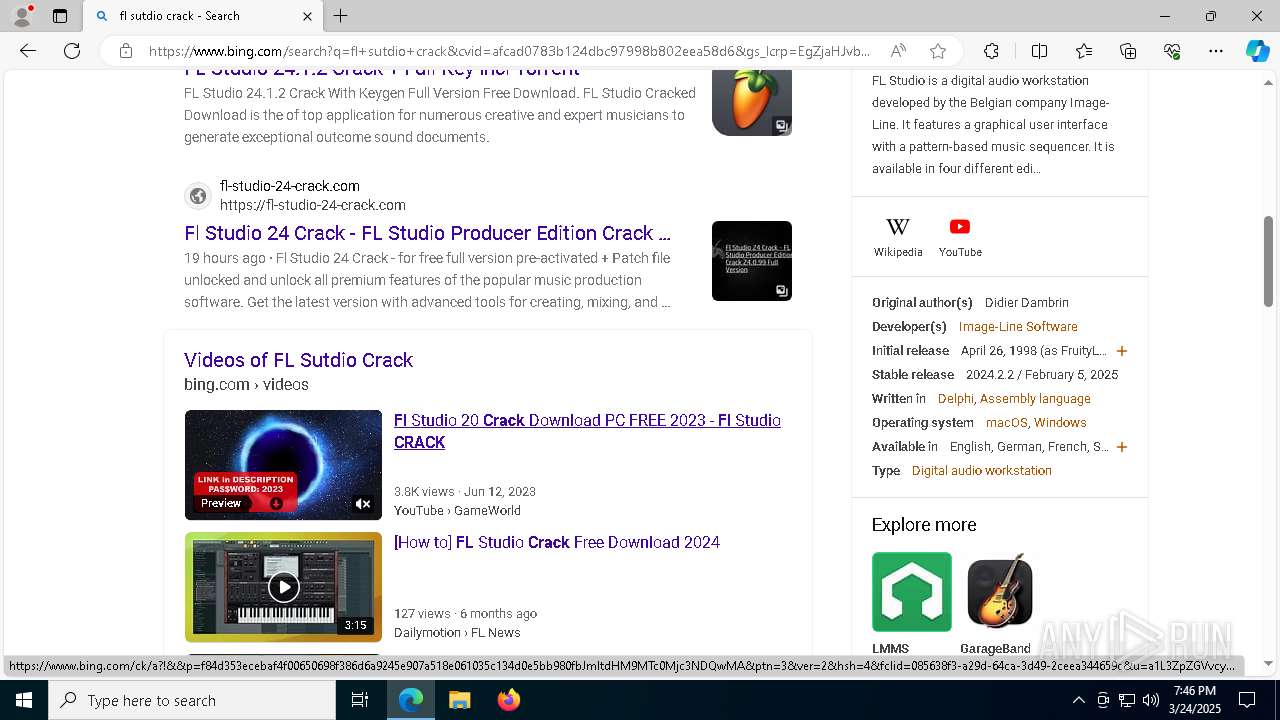Play the Dailymotion video thumbnail
The height and width of the screenshot is (720, 1280).
point(283,587)
